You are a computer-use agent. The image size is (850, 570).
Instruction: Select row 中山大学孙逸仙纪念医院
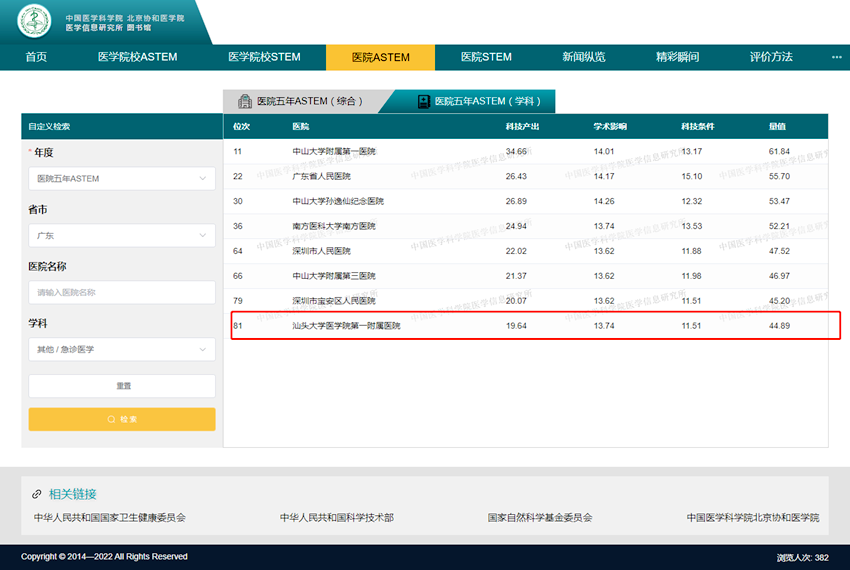(x=526, y=201)
